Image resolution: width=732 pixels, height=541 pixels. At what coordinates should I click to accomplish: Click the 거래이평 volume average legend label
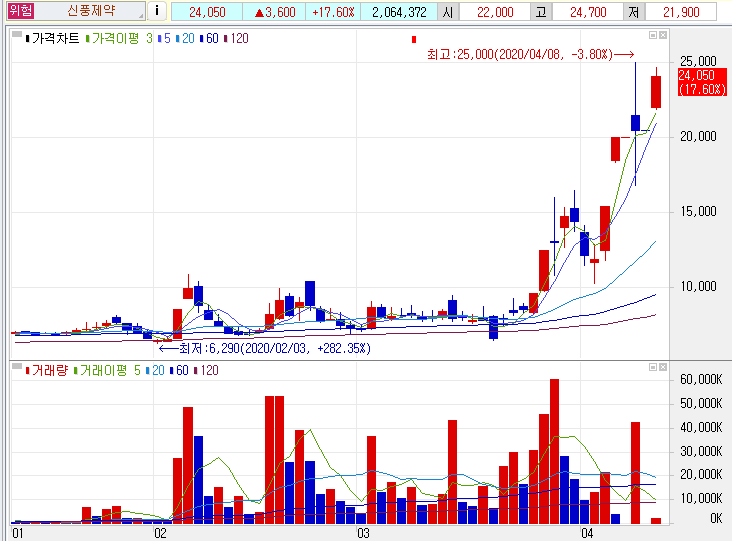pos(101,371)
